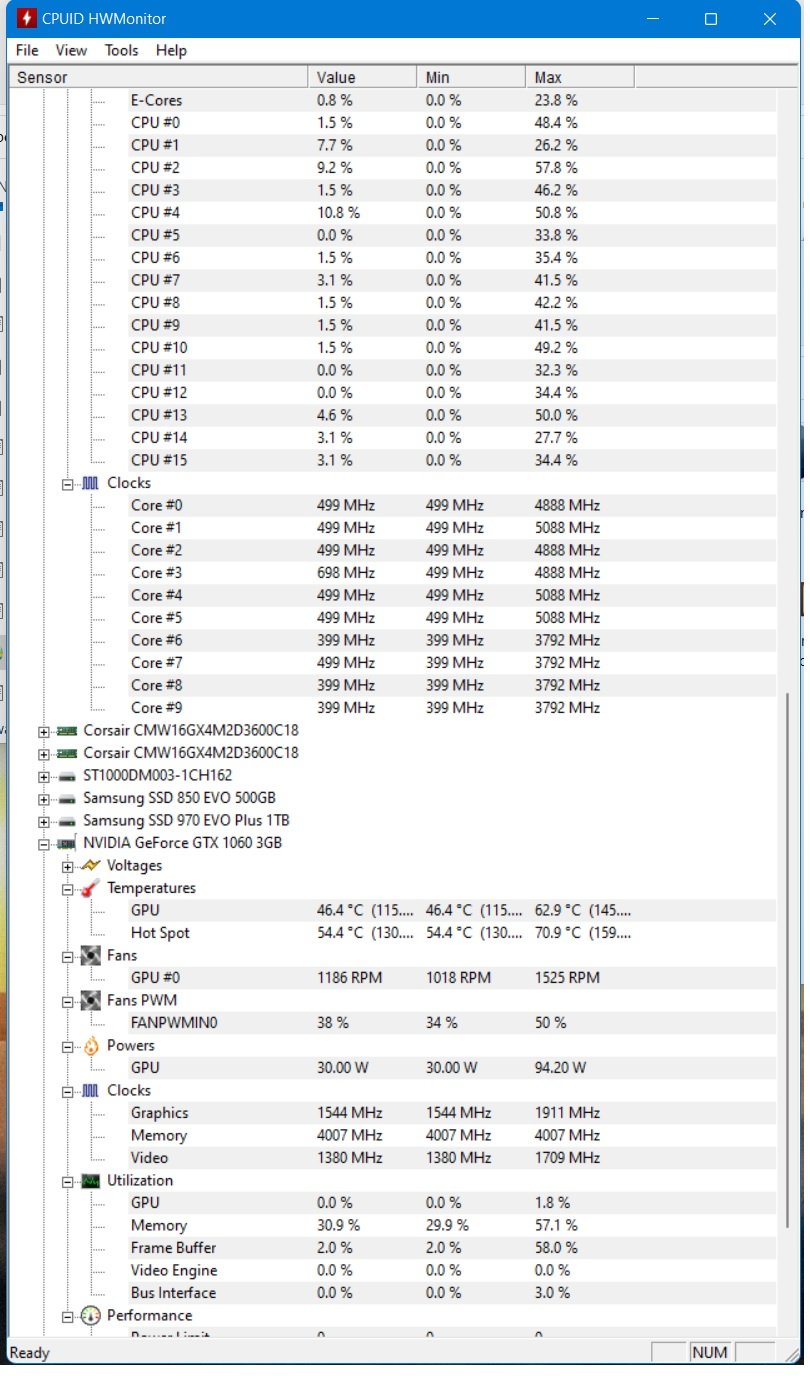This screenshot has height=1376, width=810.
Task: Click the Utilization graph icon
Action: pos(90,1181)
